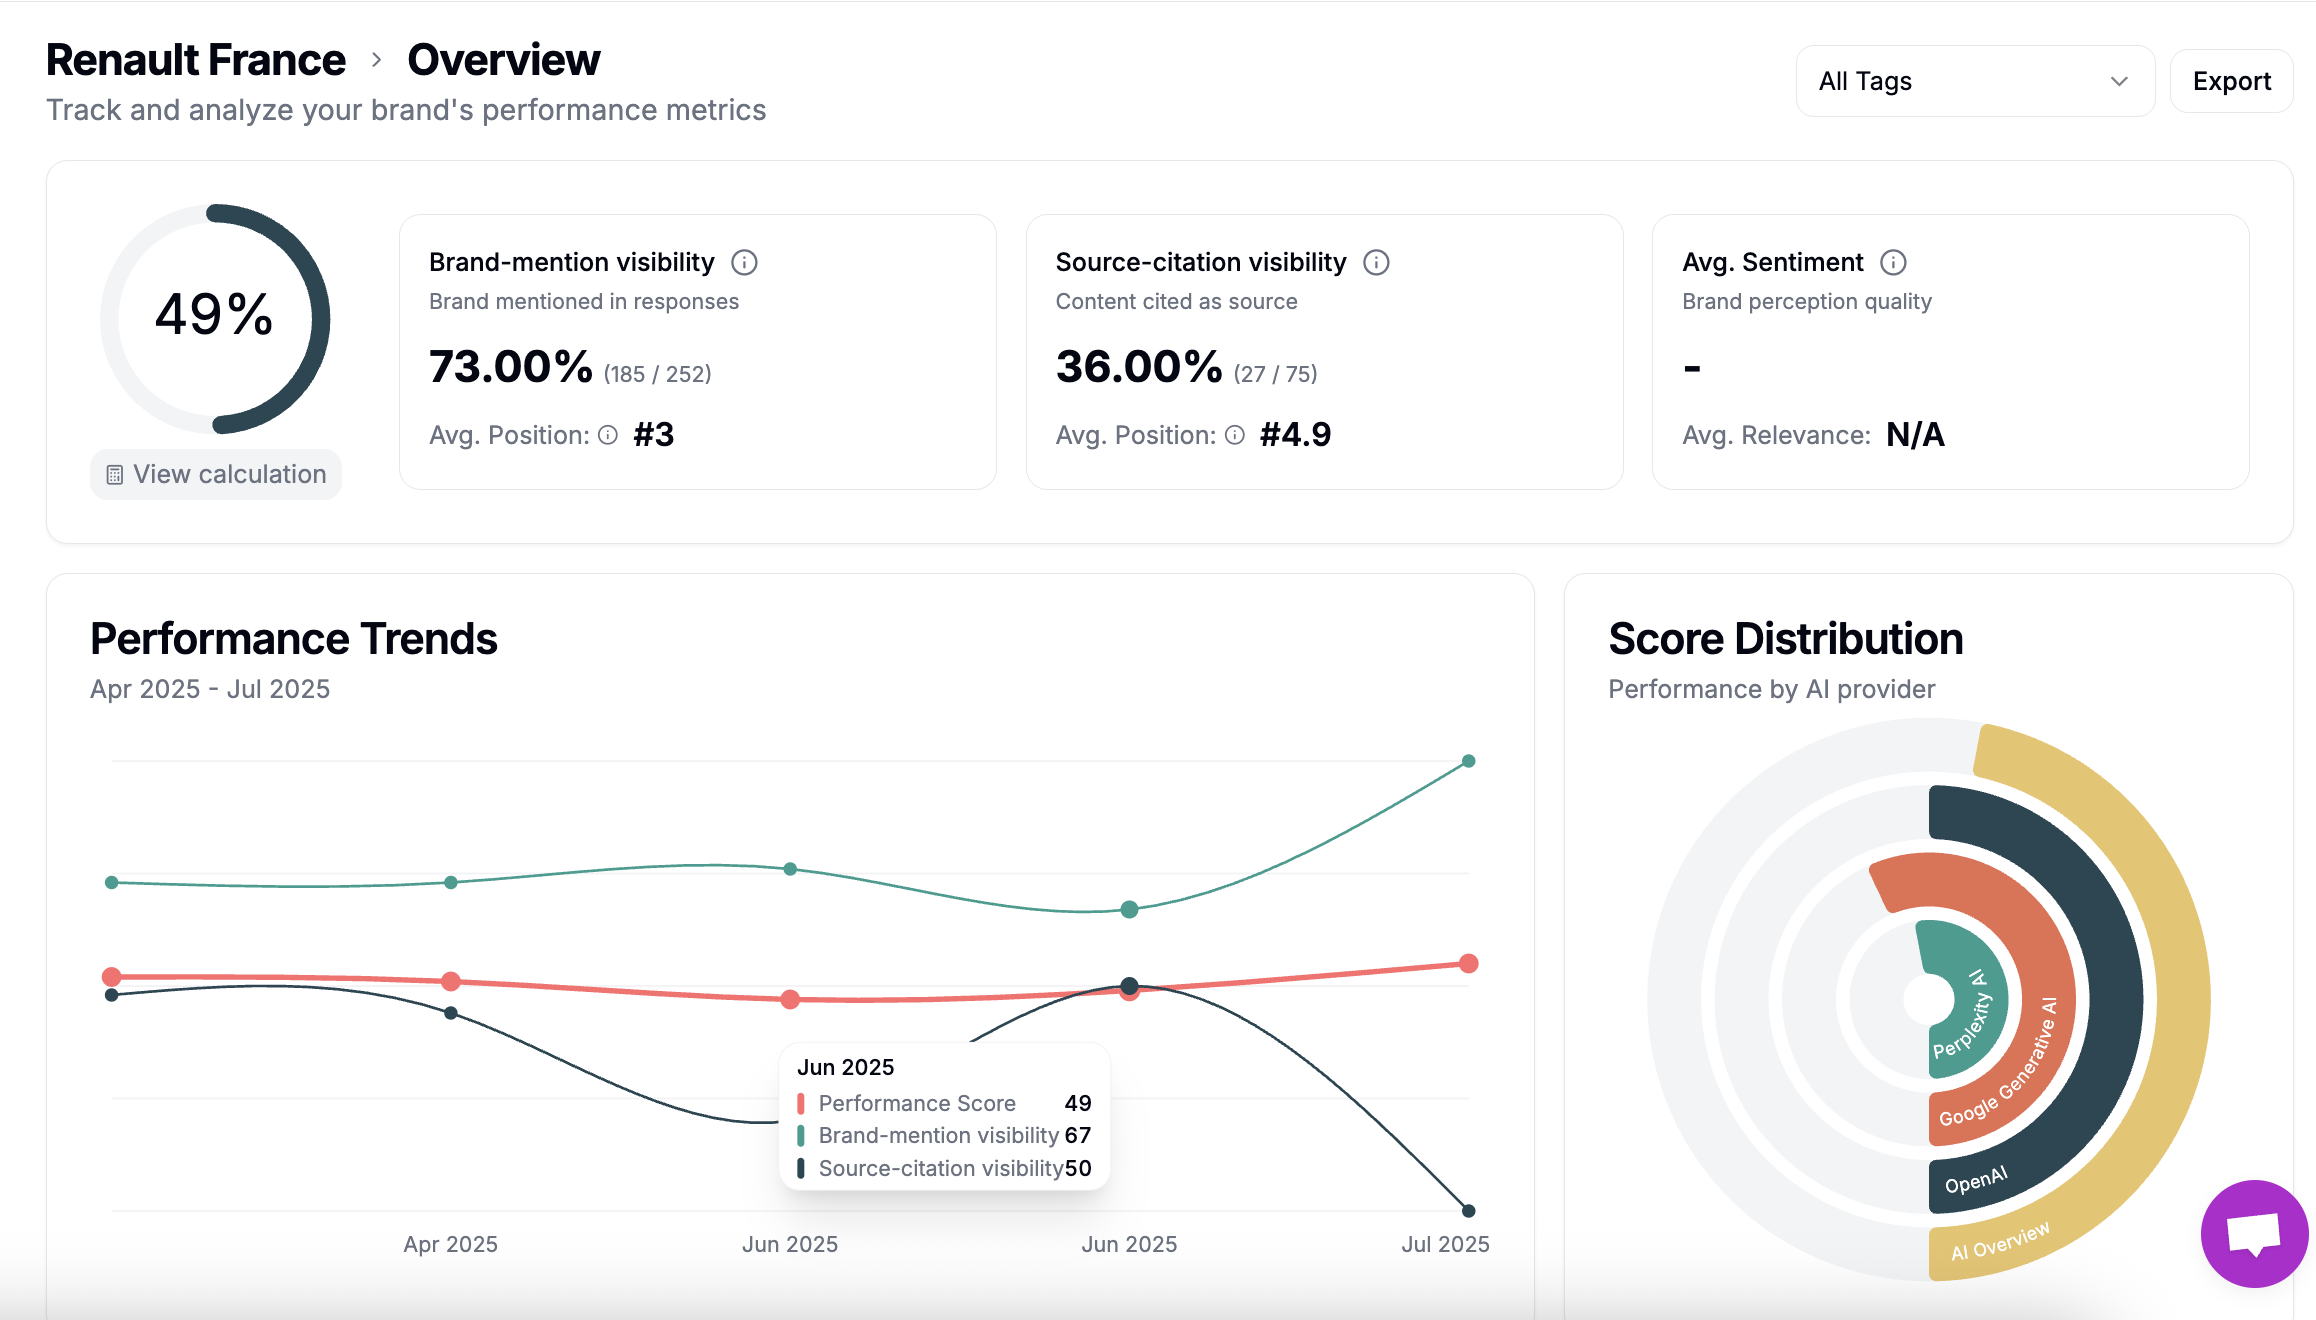Click second Jun 2025 source-citation dark point
The width and height of the screenshot is (2316, 1320).
pos(1129,985)
